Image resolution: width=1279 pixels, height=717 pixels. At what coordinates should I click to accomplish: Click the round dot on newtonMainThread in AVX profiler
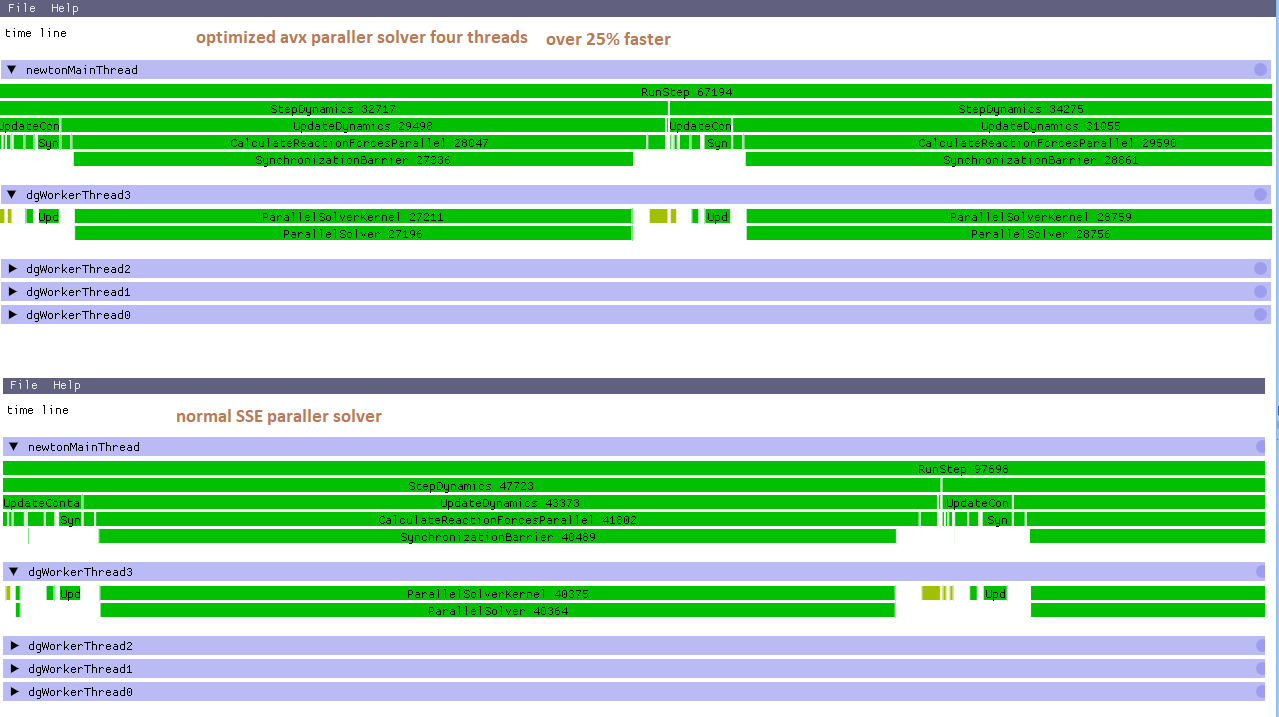click(x=1260, y=70)
